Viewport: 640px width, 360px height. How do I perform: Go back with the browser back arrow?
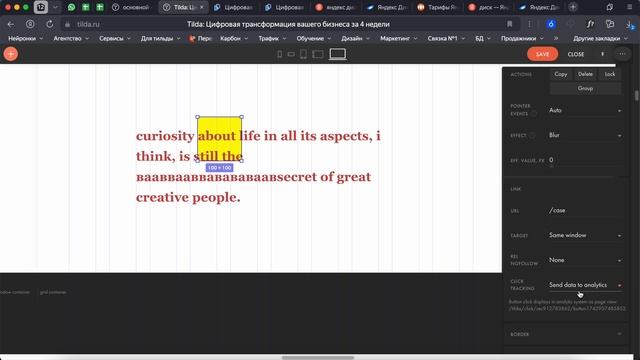11,24
